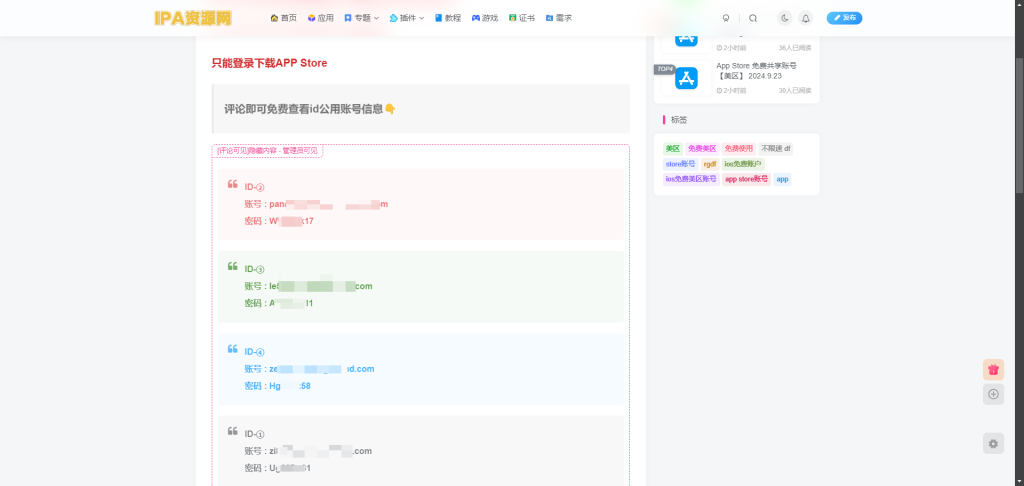
Task: Open the 应用 apps menu item
Action: click(321, 18)
